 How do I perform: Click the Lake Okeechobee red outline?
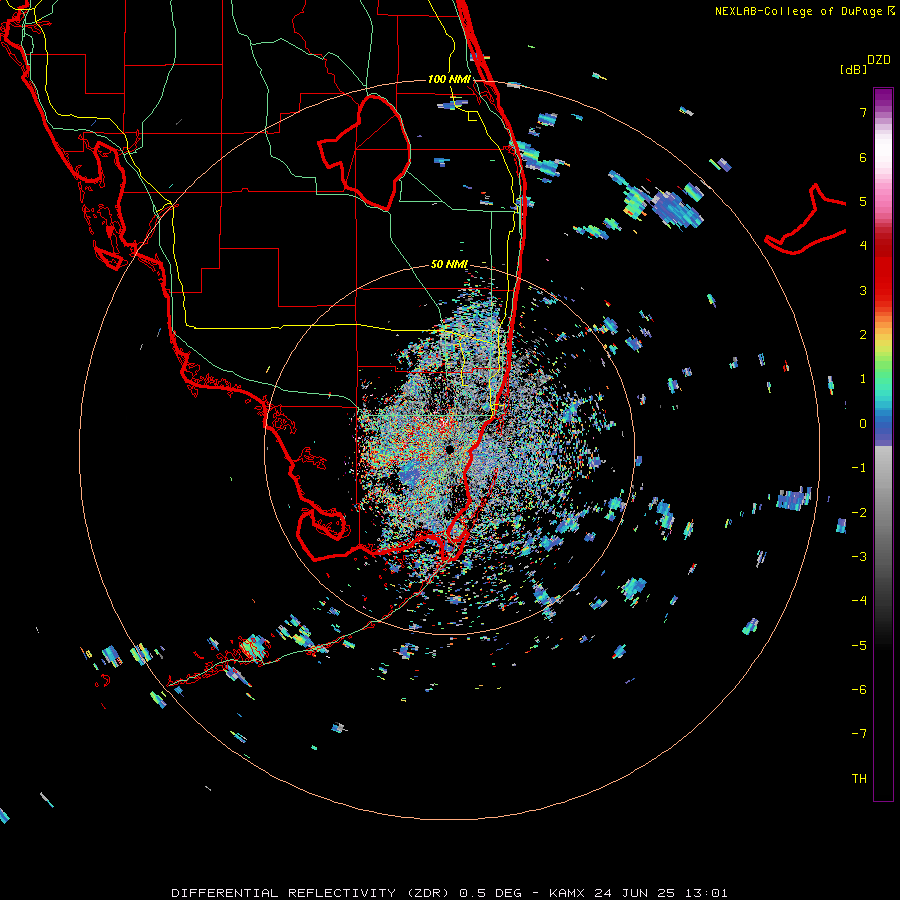coord(365,153)
